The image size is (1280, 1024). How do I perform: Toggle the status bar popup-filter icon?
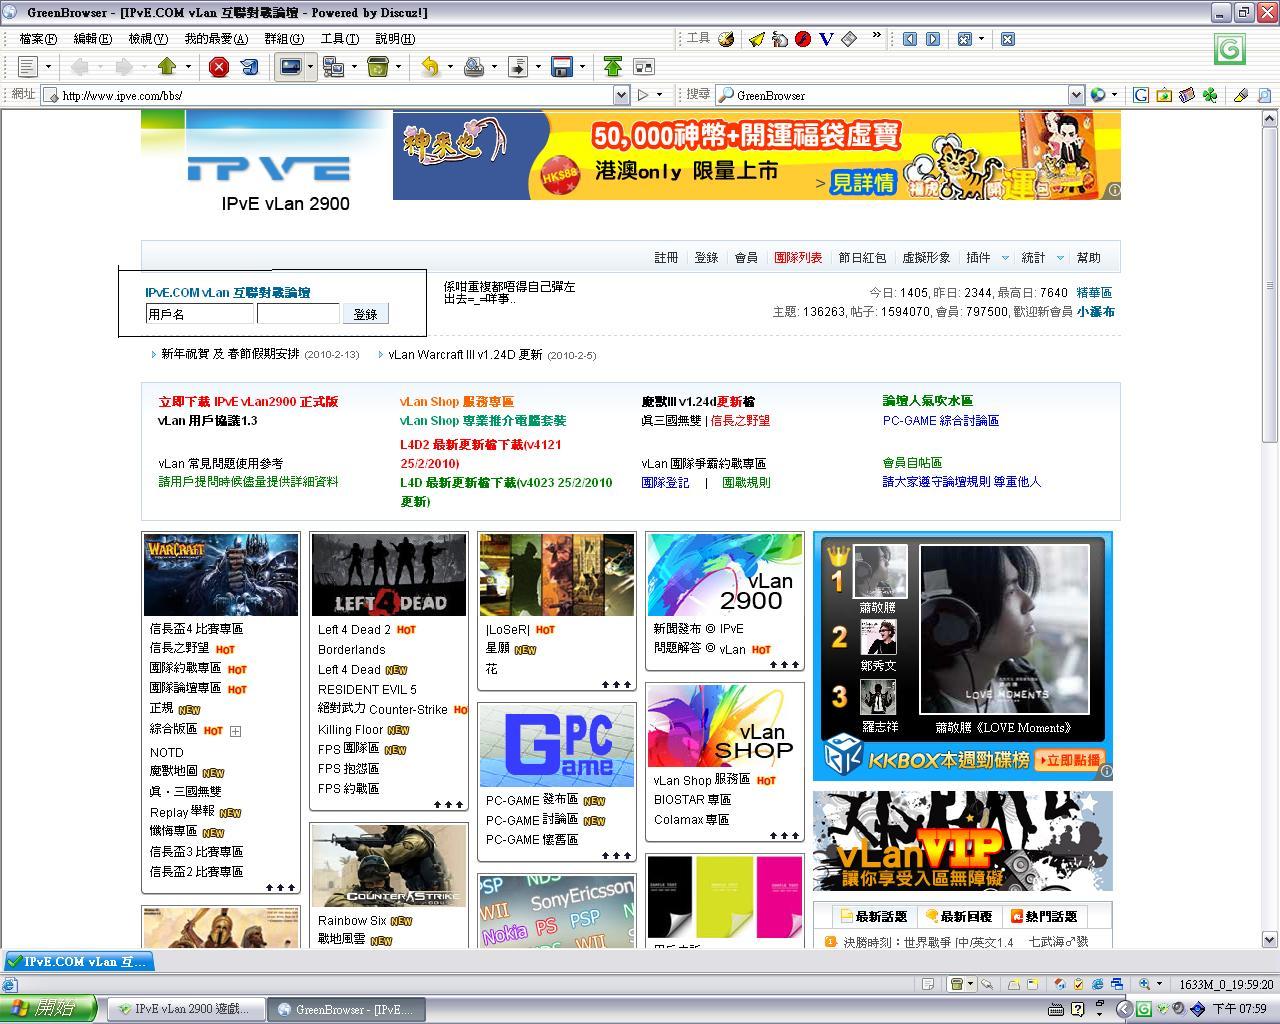[x=957, y=984]
